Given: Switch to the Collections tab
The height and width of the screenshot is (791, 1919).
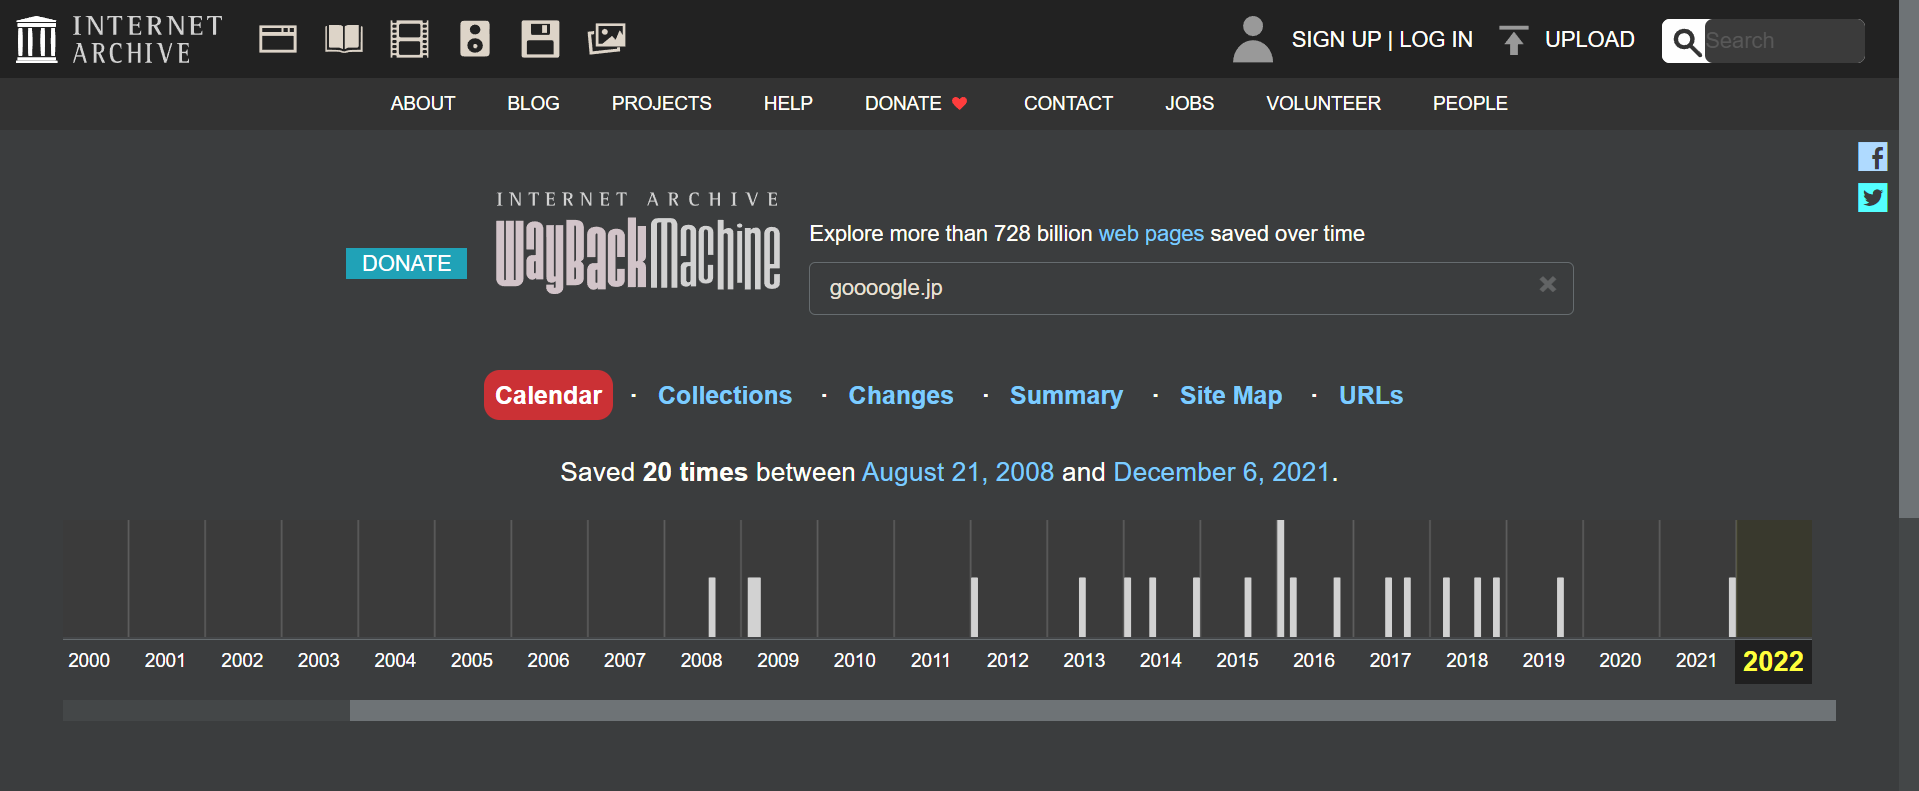Looking at the screenshot, I should 724,396.
